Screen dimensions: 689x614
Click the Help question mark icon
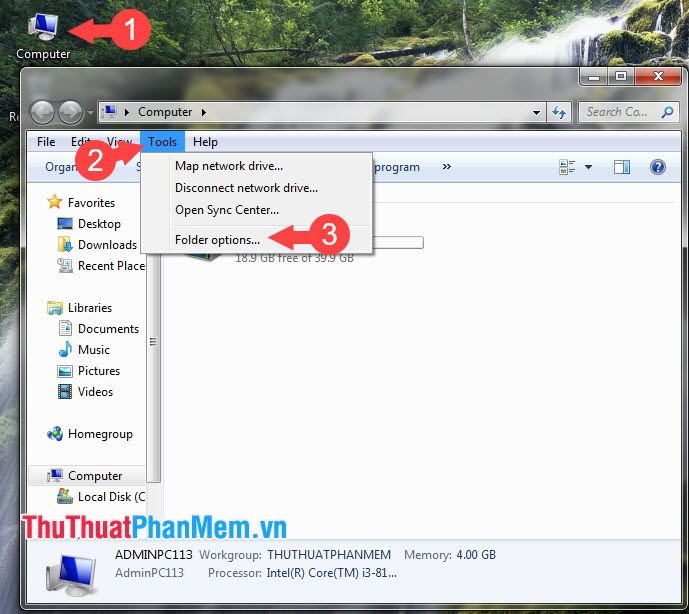click(x=657, y=167)
